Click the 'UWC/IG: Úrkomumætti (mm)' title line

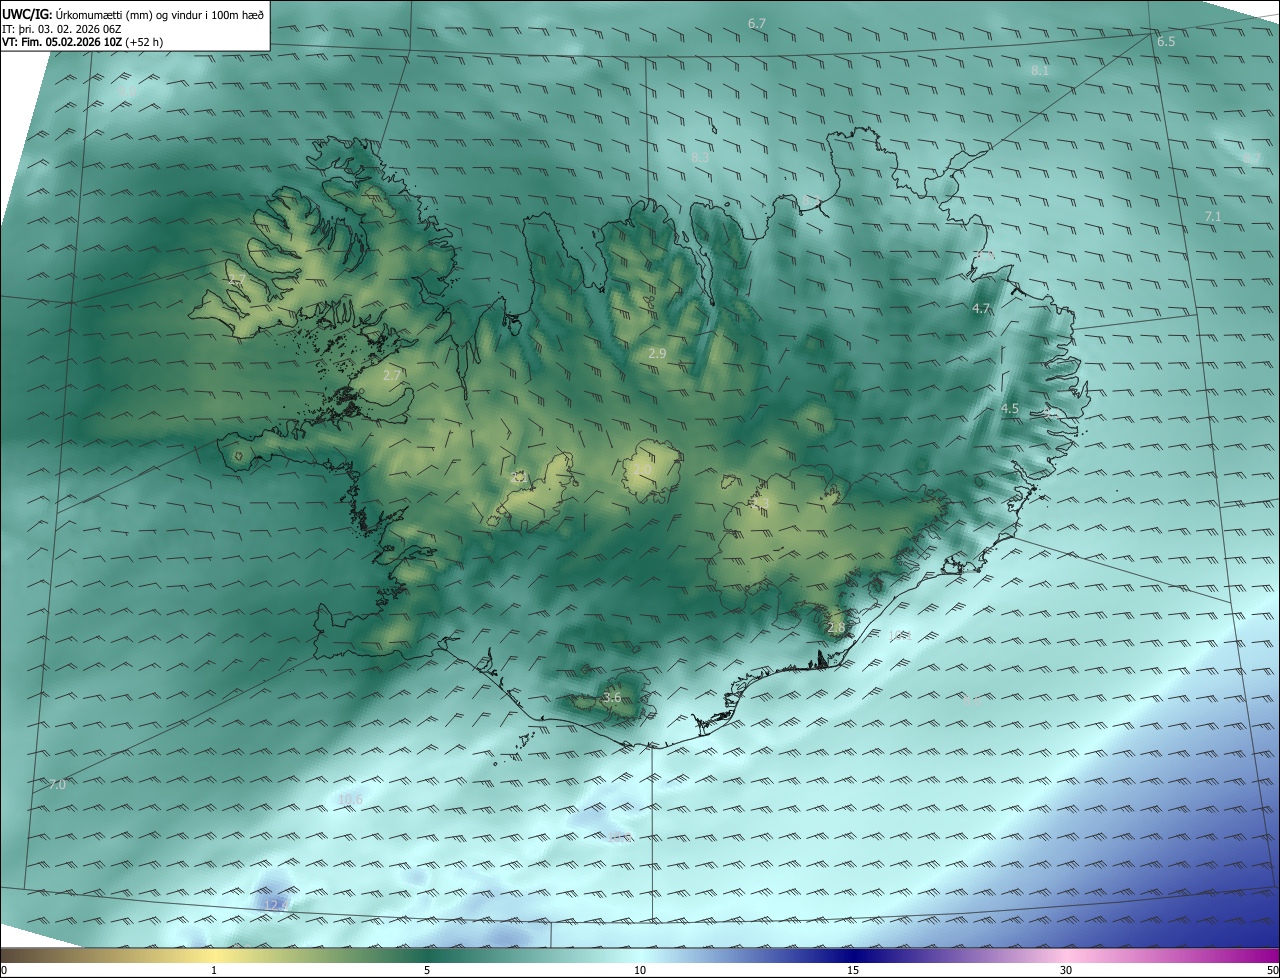pos(133,15)
